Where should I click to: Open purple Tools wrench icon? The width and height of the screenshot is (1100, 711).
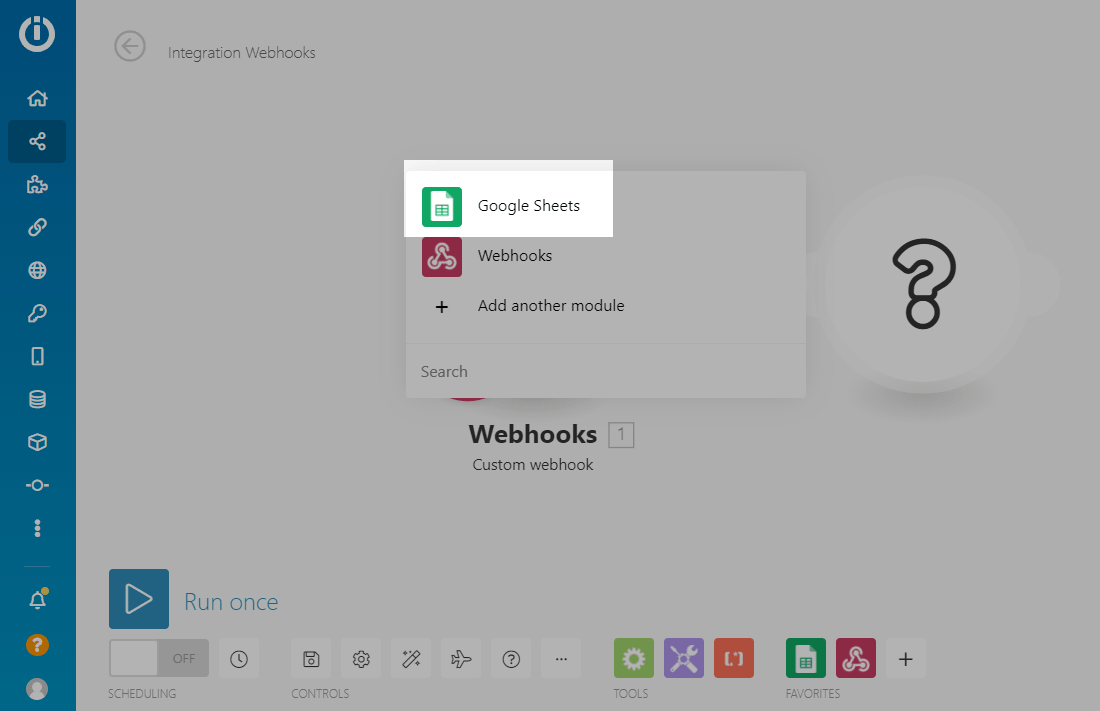pyautogui.click(x=684, y=658)
